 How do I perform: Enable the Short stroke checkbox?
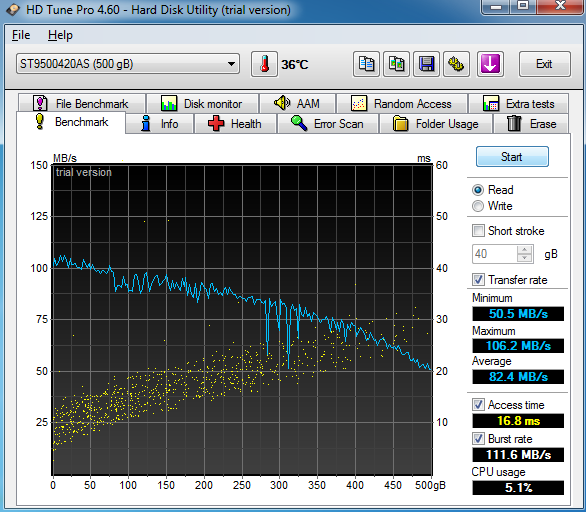pyautogui.click(x=478, y=231)
